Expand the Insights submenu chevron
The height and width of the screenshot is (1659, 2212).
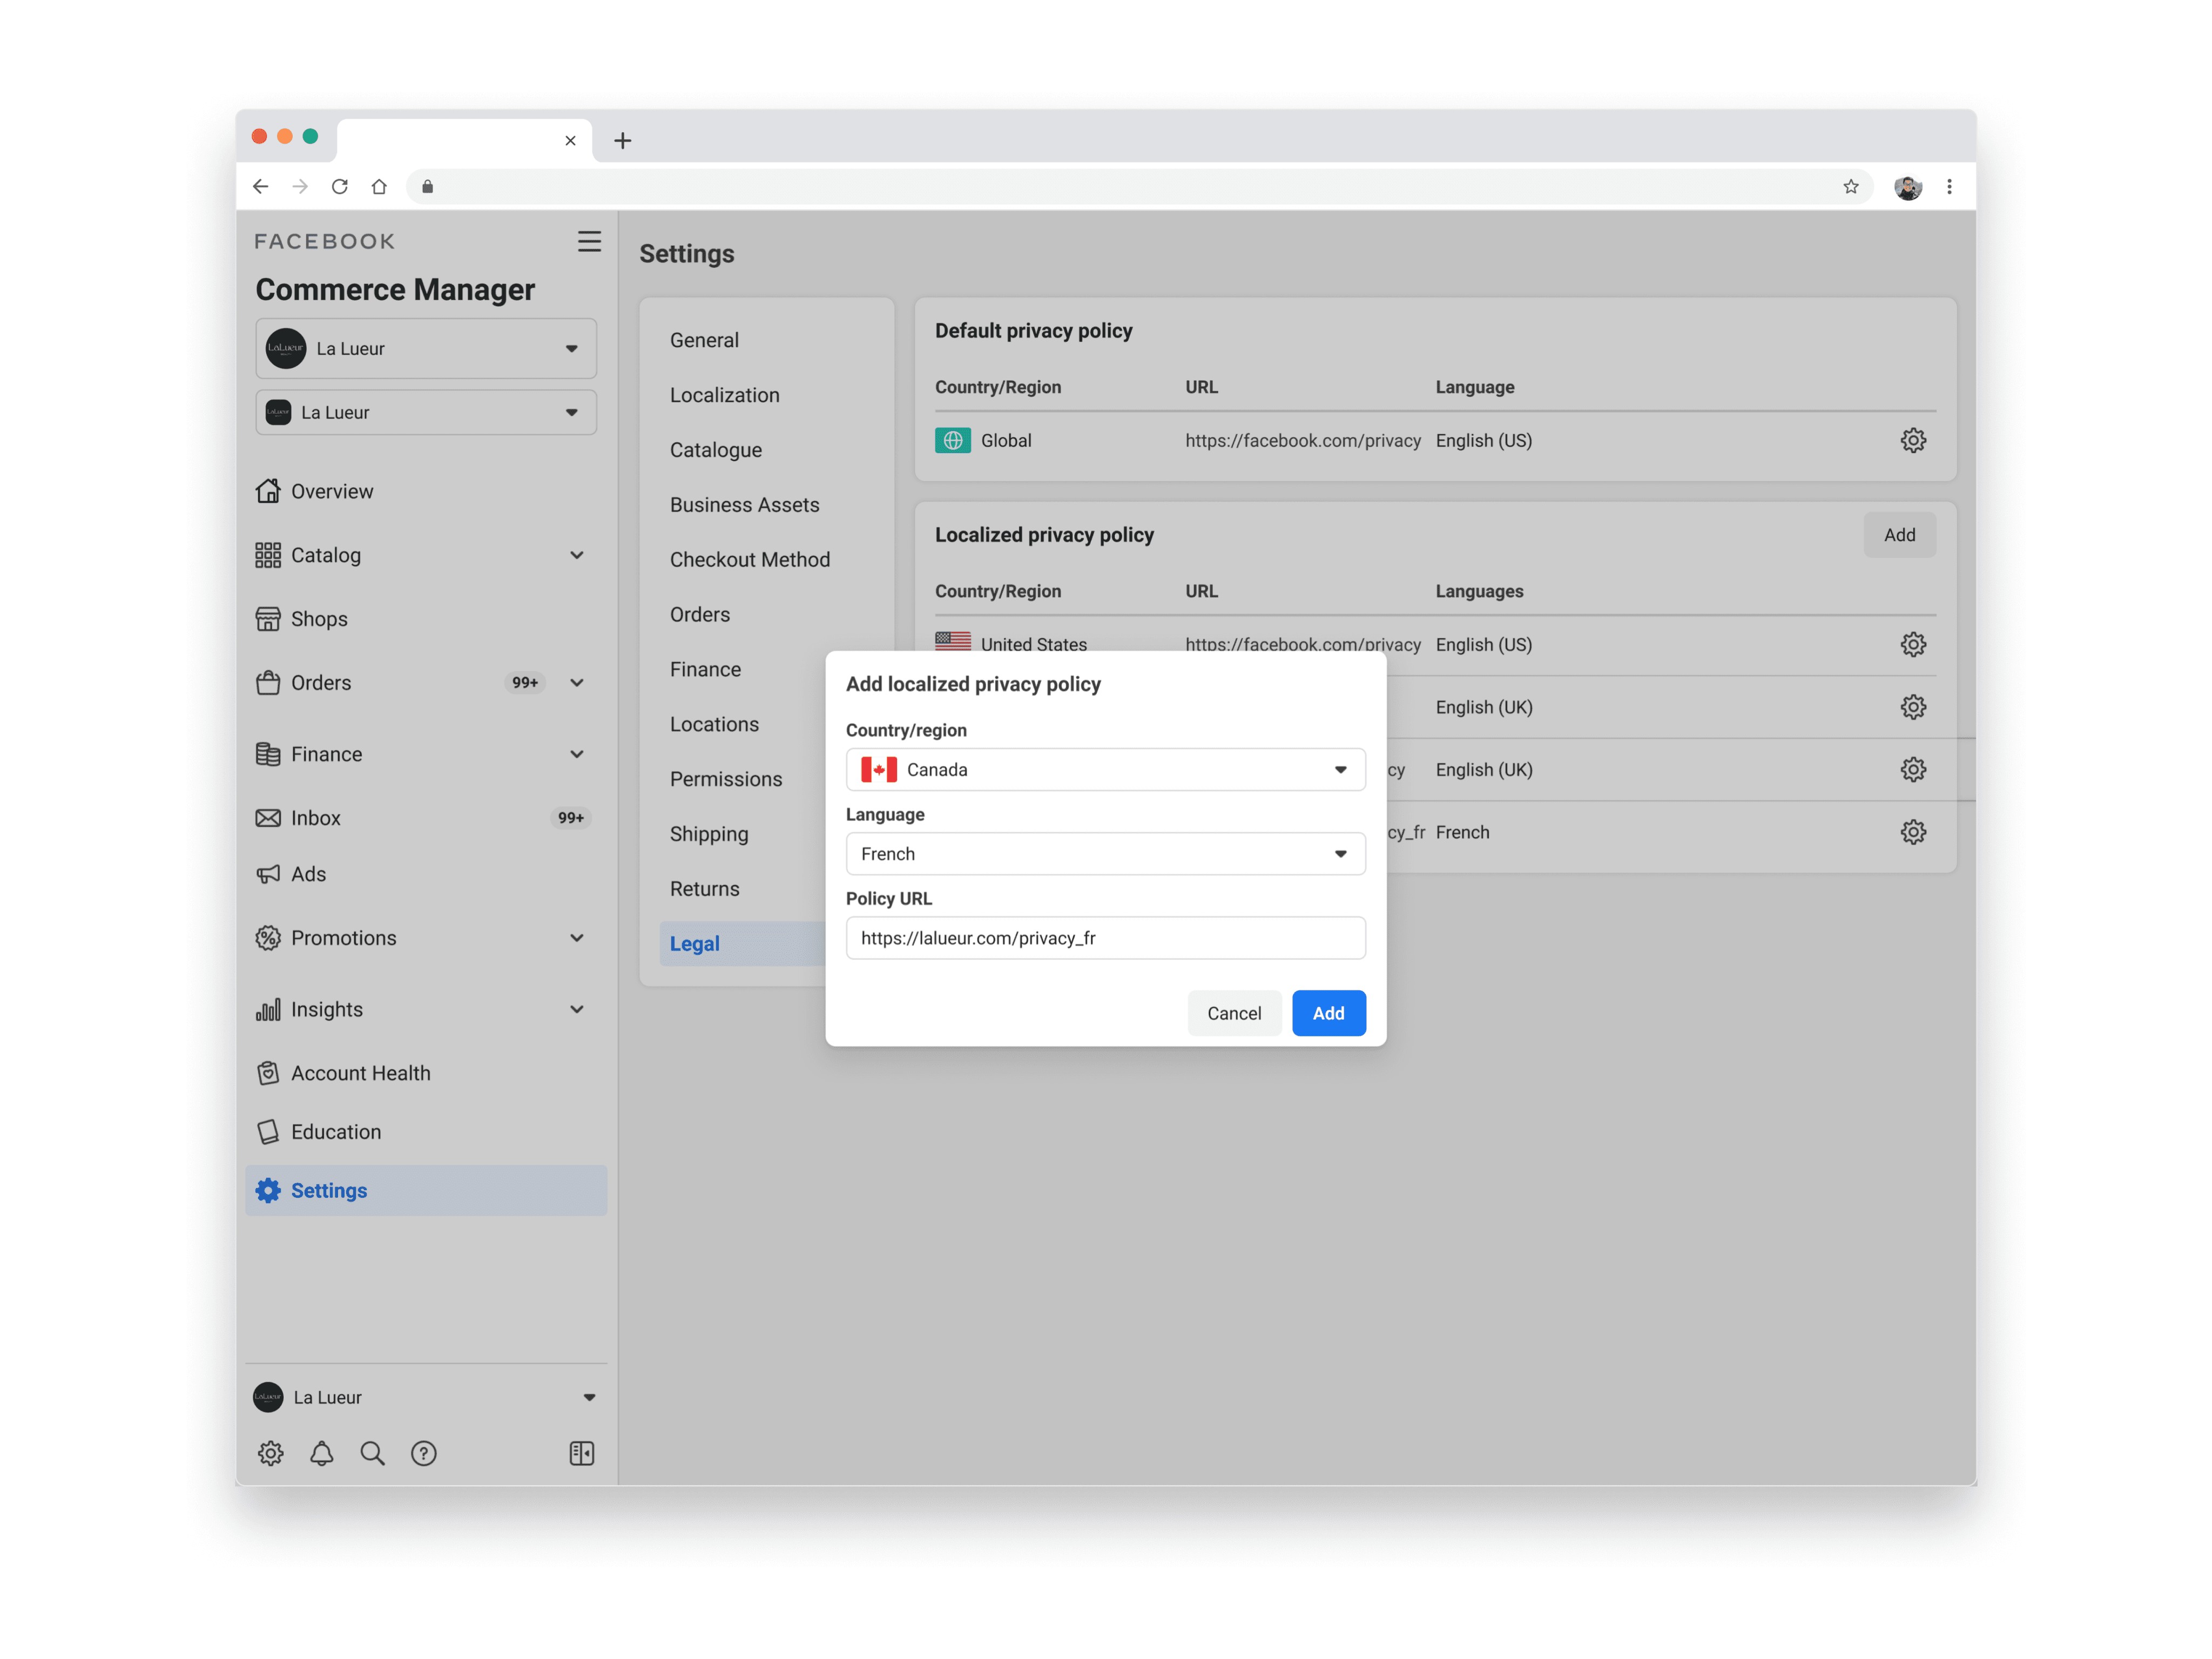[x=577, y=1010]
